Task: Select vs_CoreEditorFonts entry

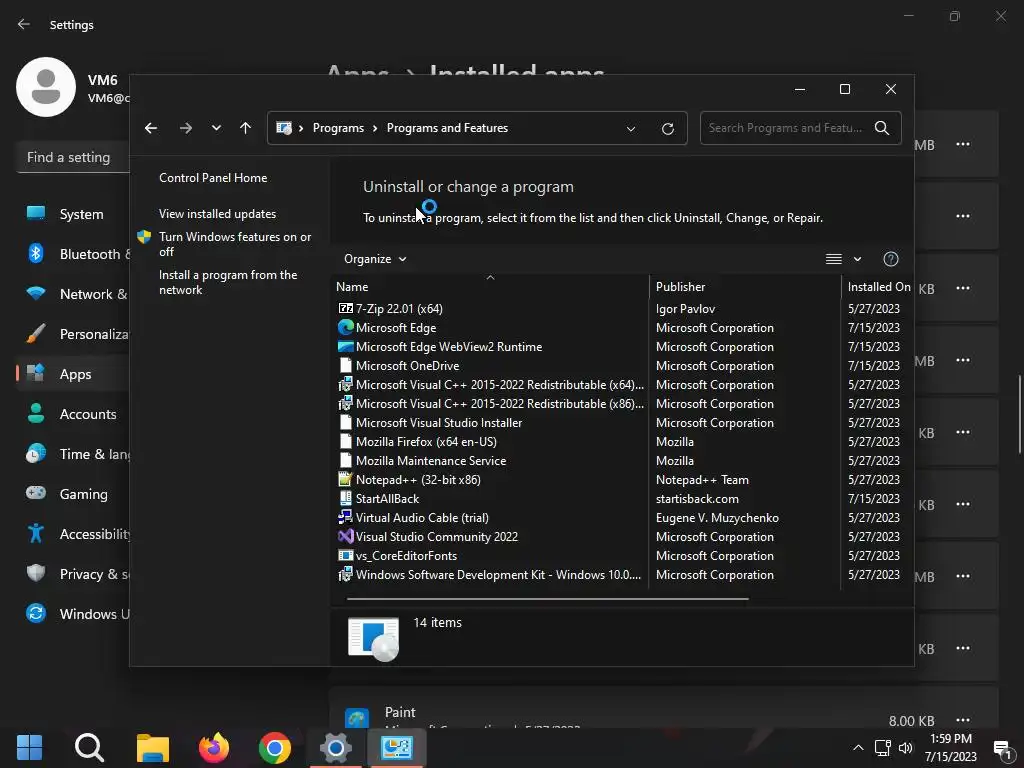Action: click(x=406, y=555)
